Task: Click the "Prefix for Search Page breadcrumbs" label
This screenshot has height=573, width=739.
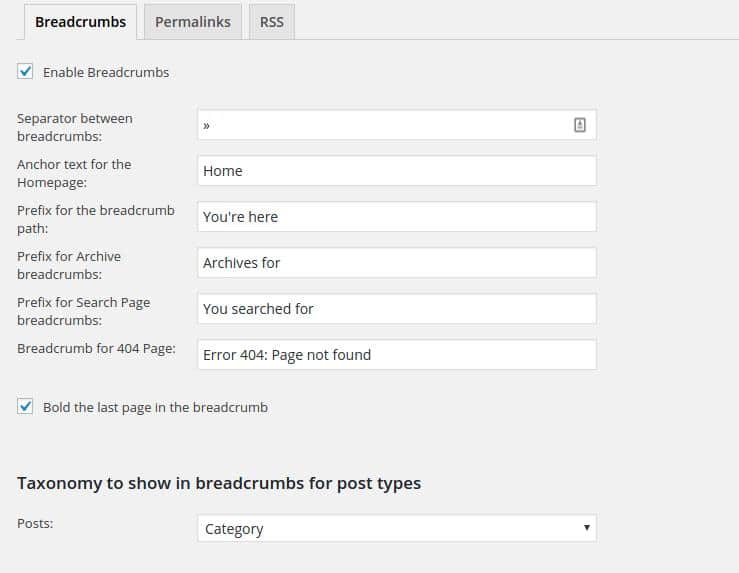Action: coord(83,310)
